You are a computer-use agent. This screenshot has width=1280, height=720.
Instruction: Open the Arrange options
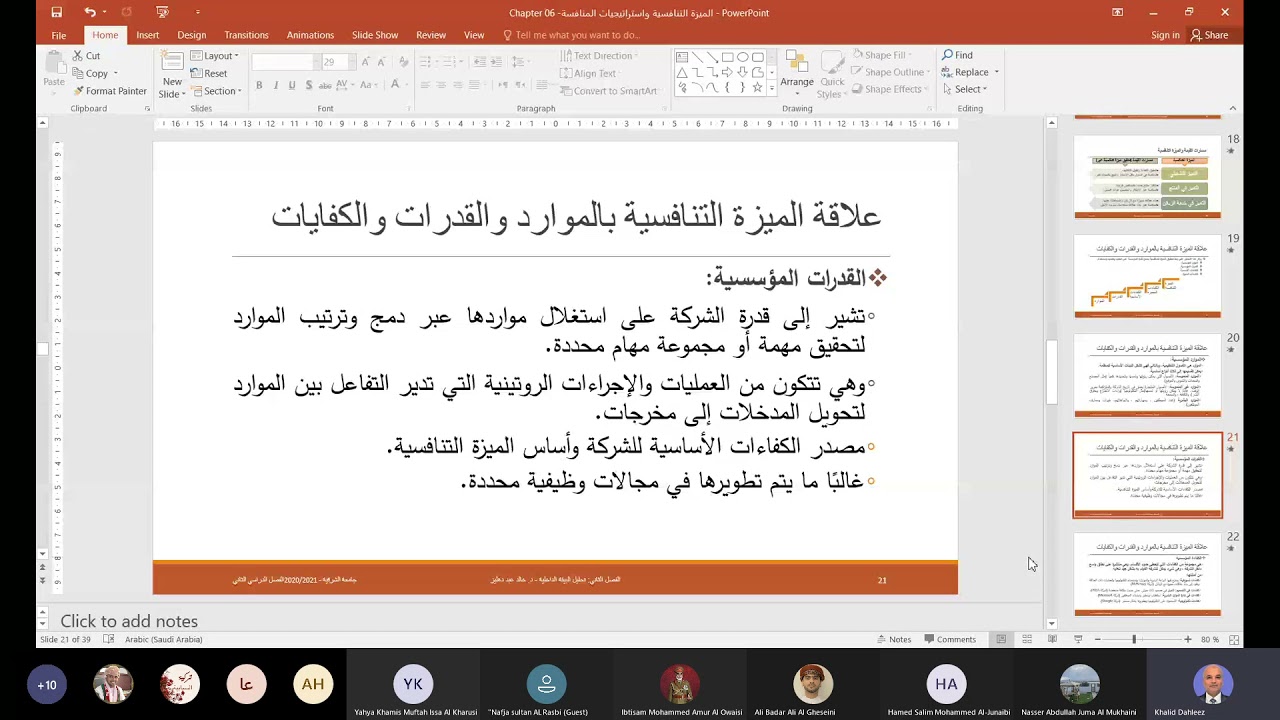pos(797,73)
